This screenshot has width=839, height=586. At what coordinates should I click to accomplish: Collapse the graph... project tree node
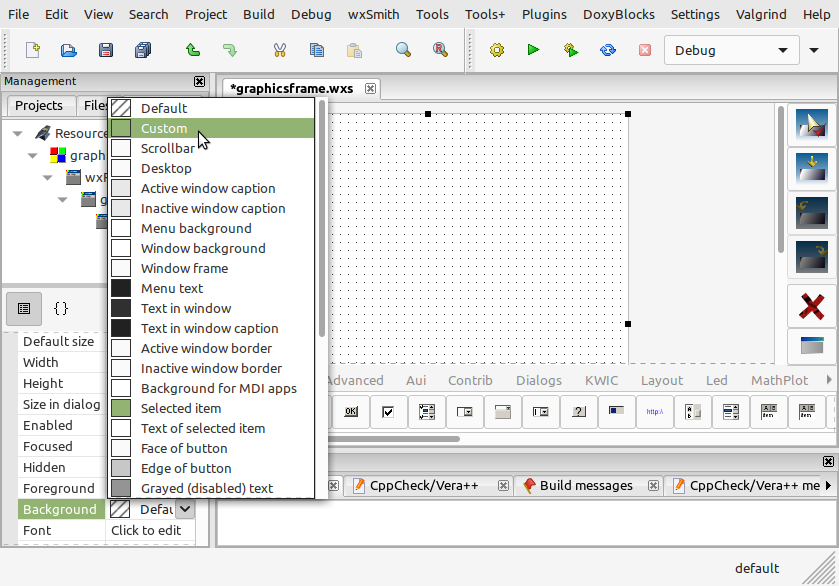[x=33, y=156]
